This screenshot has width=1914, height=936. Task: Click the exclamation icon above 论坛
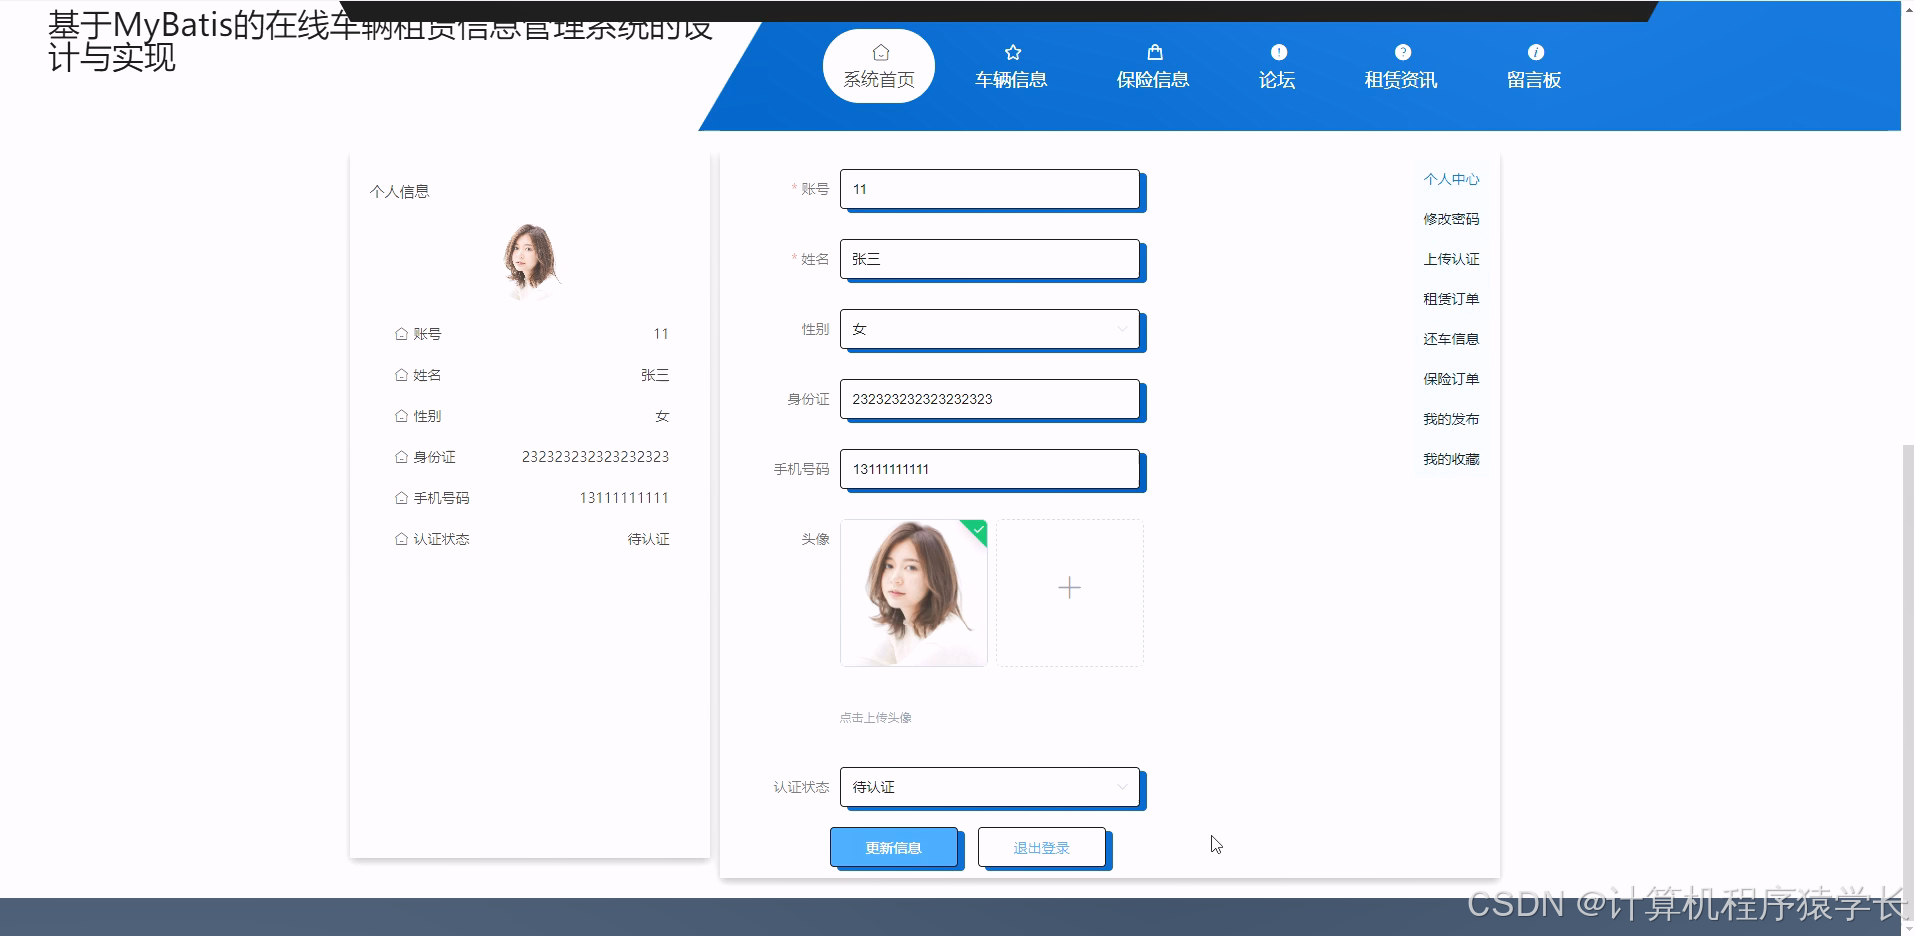pyautogui.click(x=1278, y=52)
